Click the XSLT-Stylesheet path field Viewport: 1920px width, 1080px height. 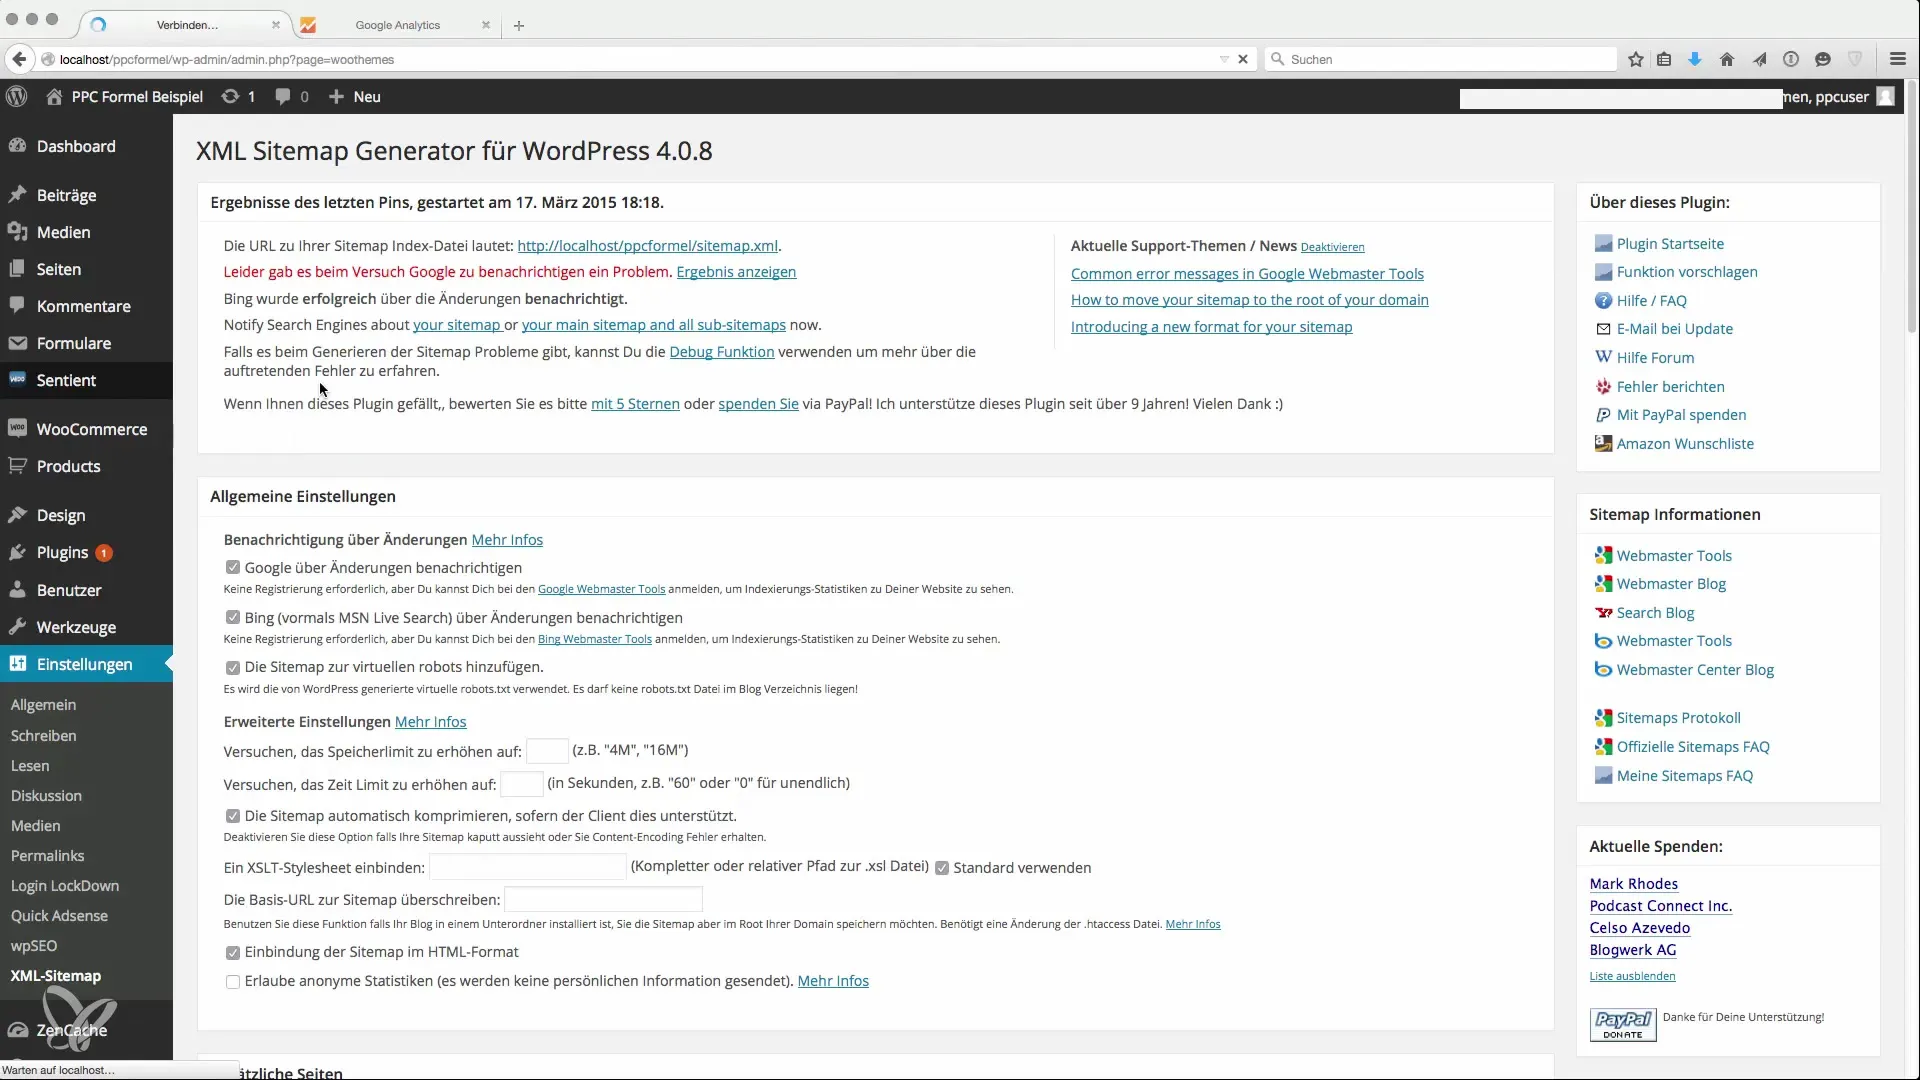(528, 867)
